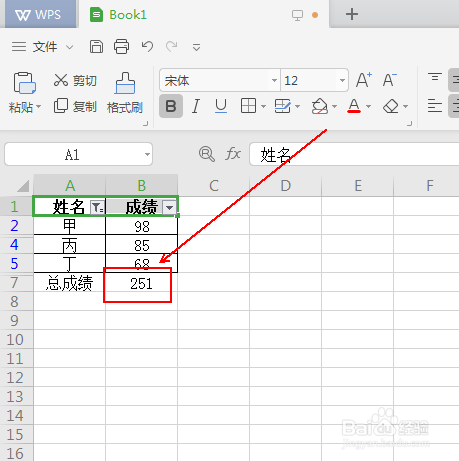Click the select-all corner triangle
Screen dimensions: 459x461
point(23,186)
